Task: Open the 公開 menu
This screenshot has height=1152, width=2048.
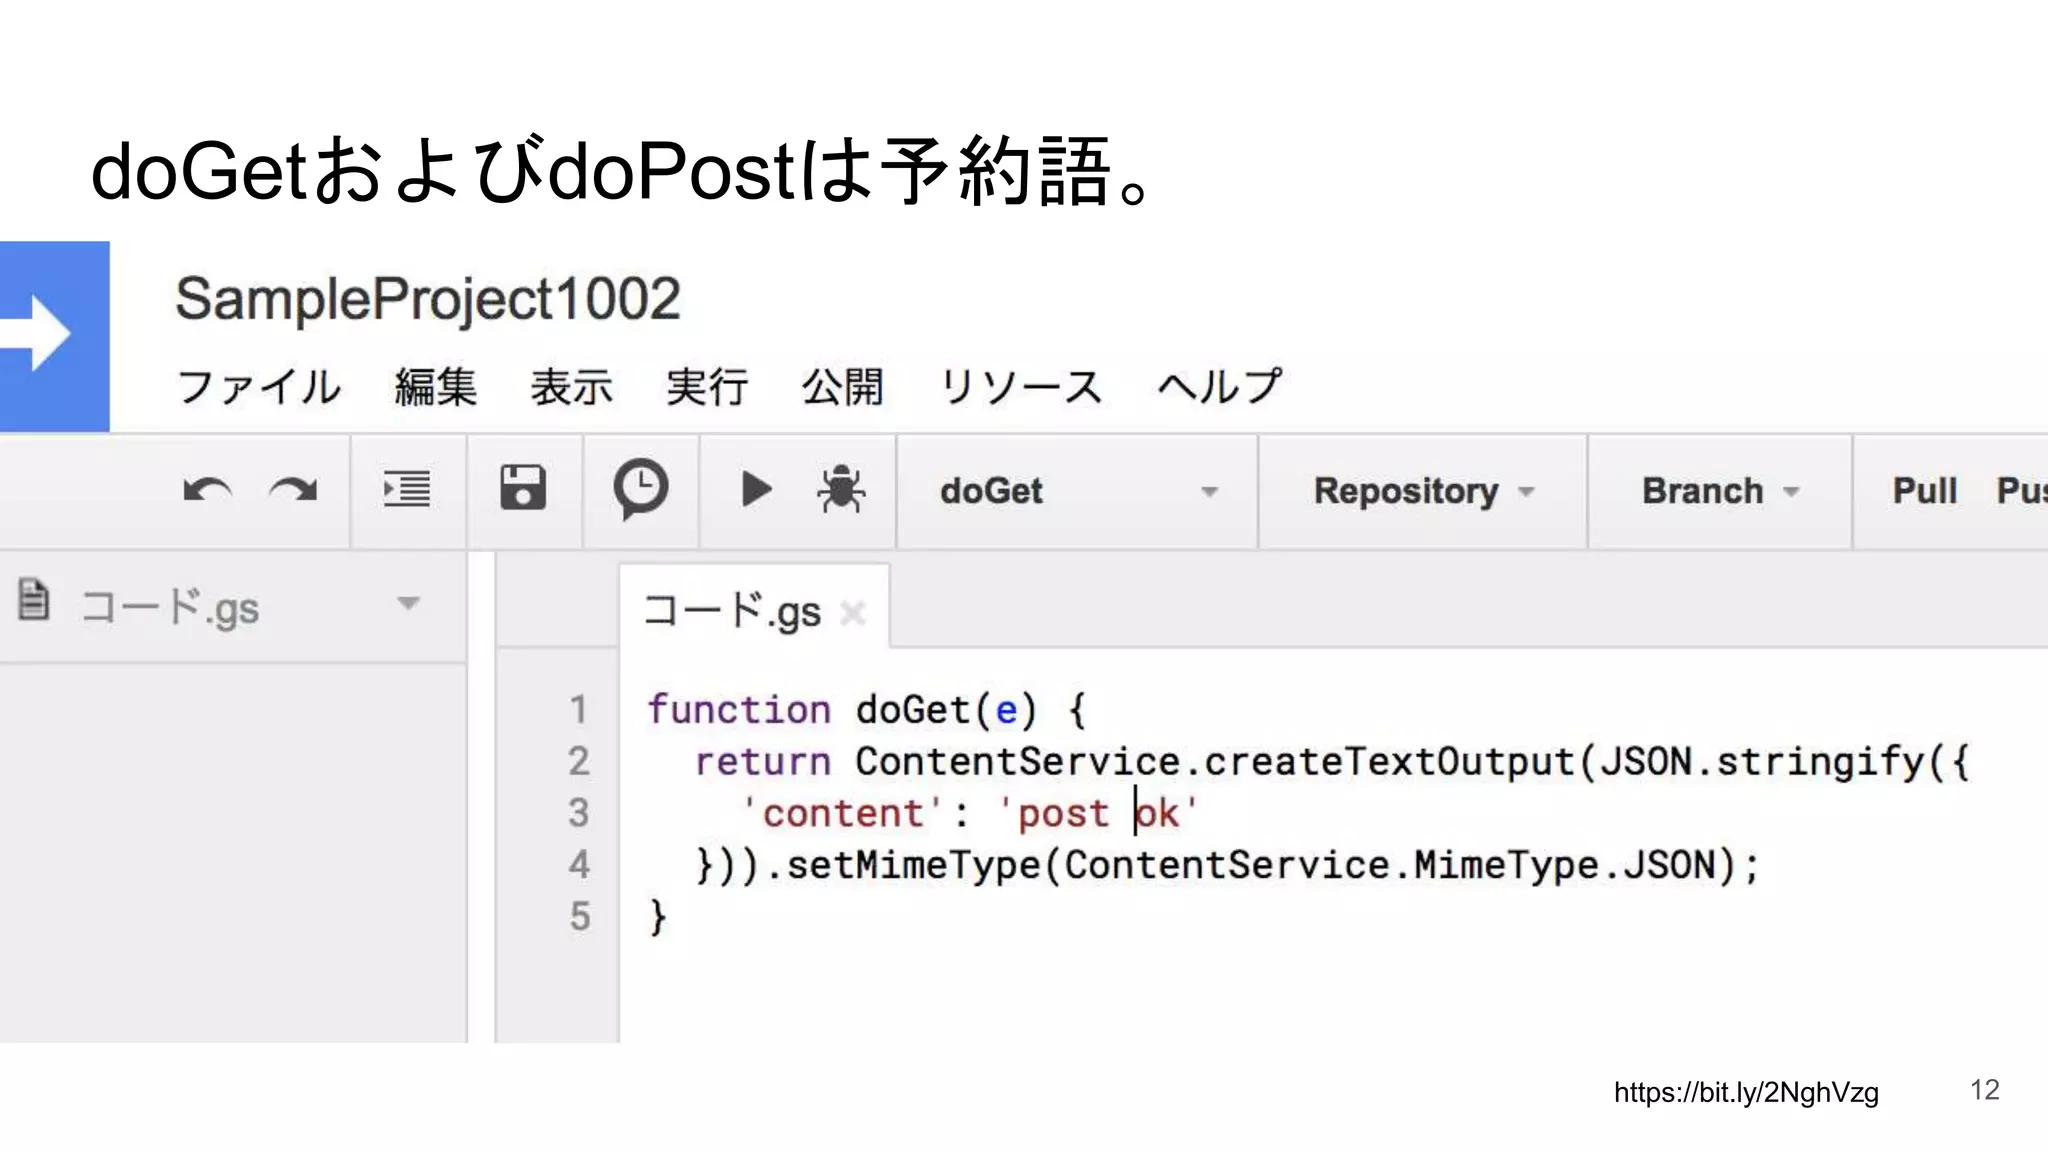Action: (843, 387)
